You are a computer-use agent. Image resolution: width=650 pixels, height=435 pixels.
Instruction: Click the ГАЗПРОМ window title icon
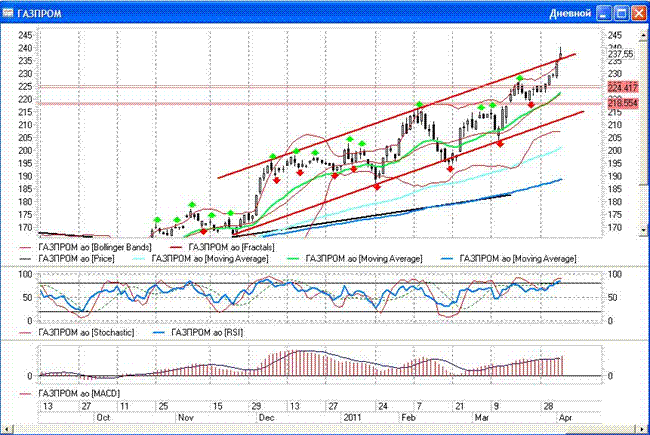8,13
